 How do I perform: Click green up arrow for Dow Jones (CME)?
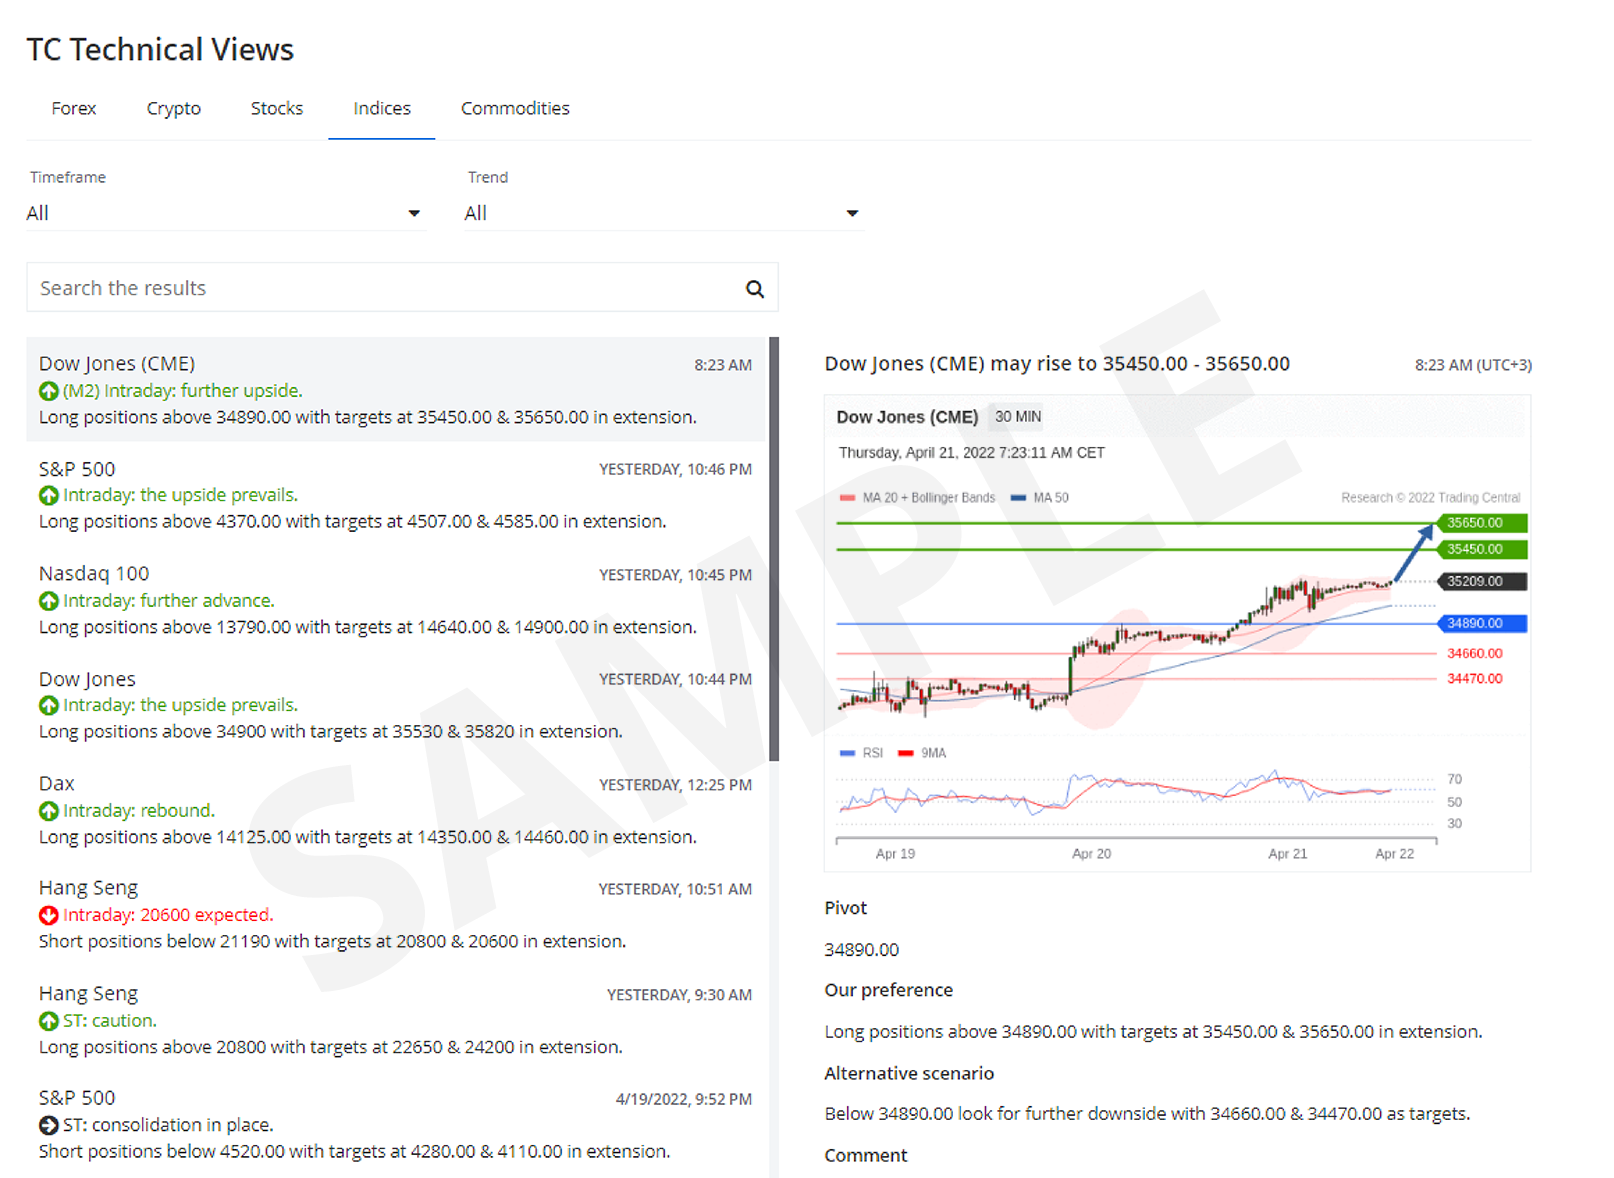48,391
